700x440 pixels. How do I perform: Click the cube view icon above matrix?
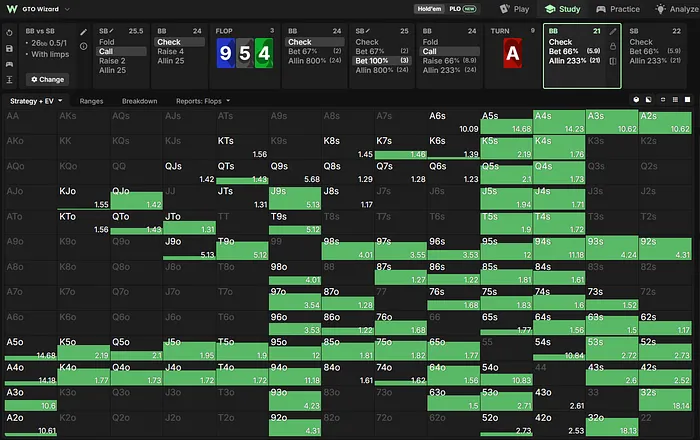point(636,100)
